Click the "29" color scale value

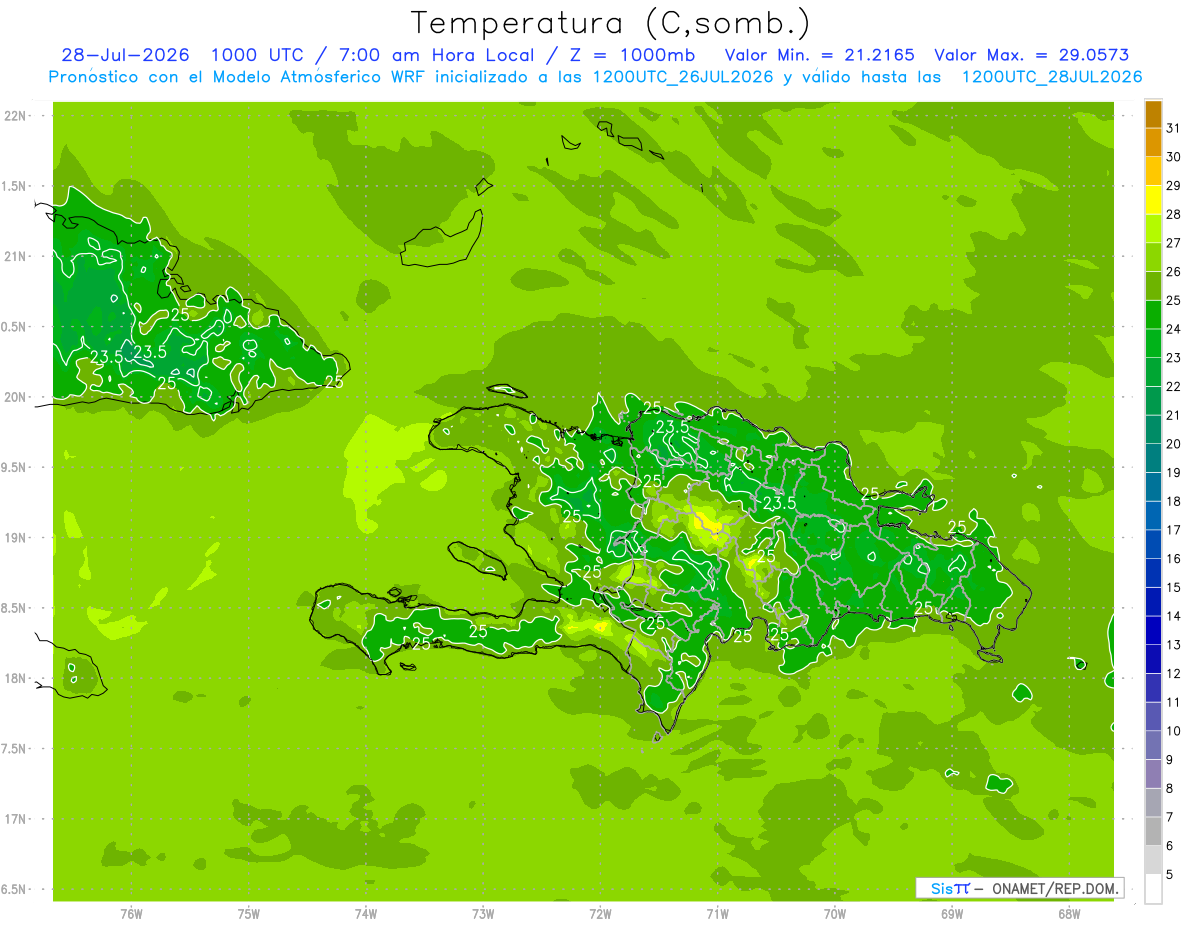1174,185
